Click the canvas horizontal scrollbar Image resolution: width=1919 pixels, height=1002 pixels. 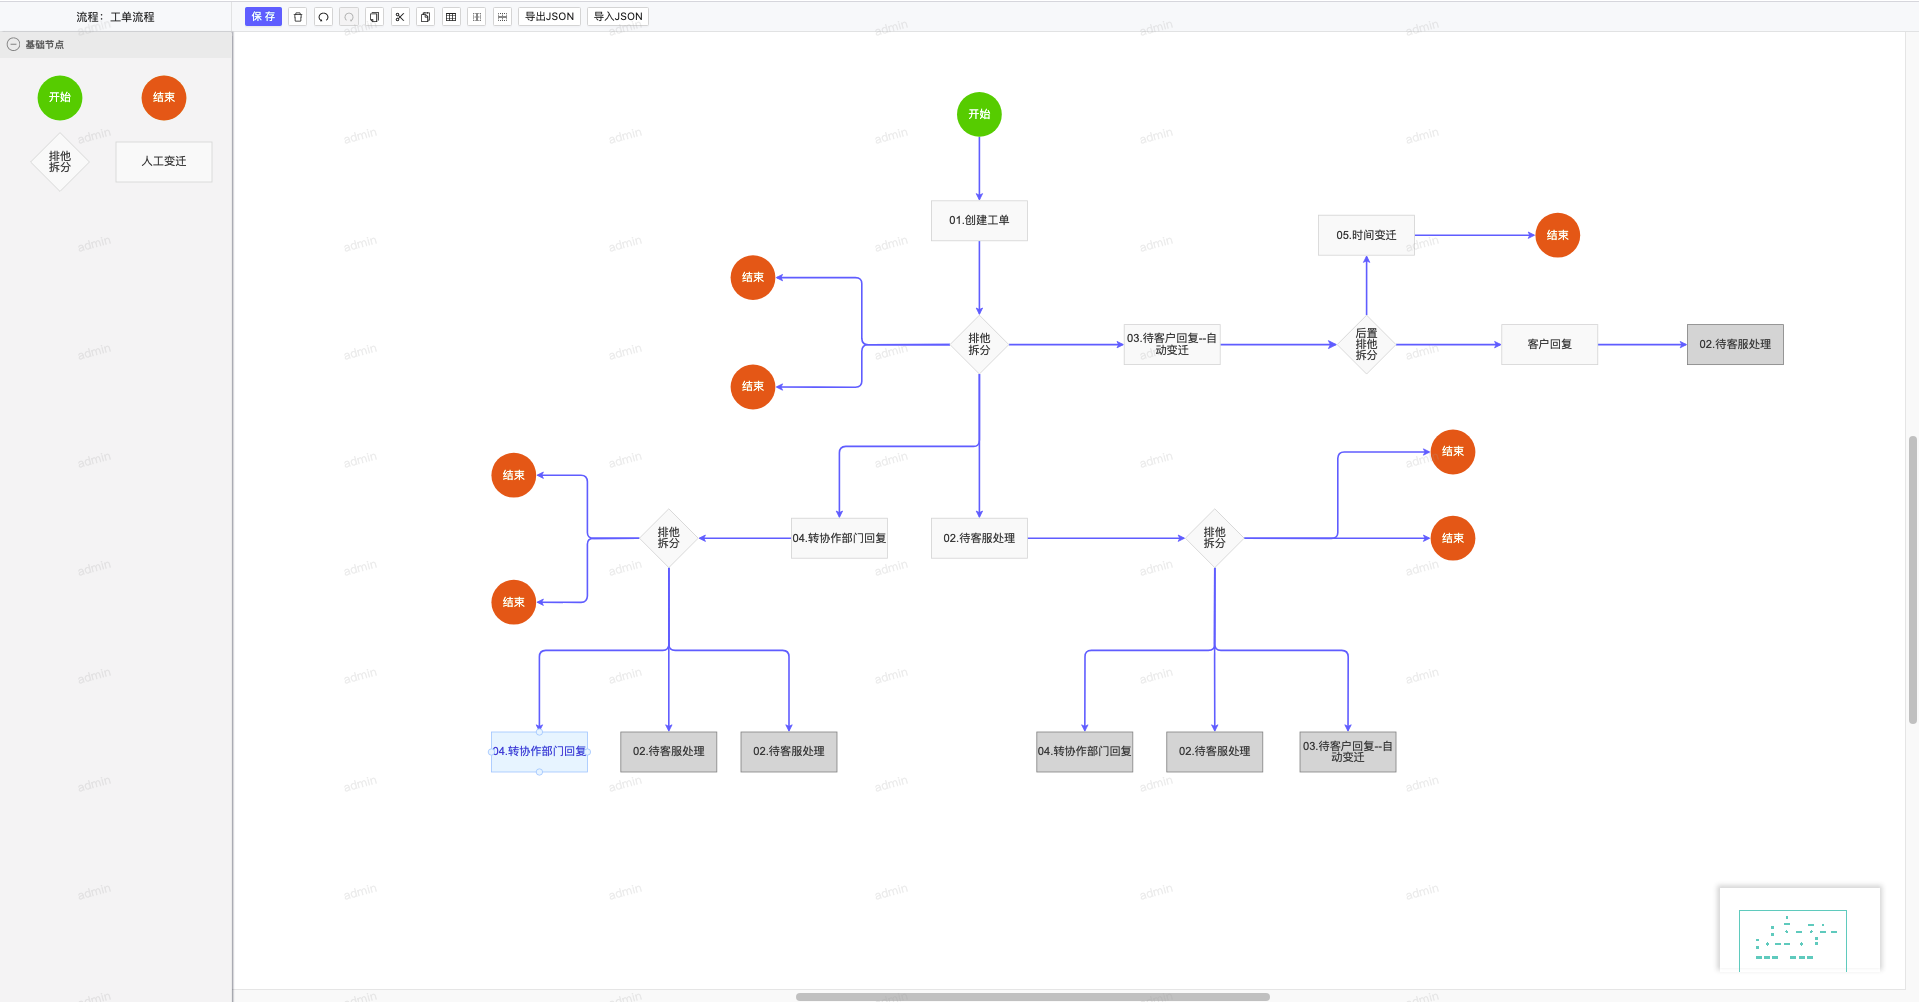point(1032,996)
